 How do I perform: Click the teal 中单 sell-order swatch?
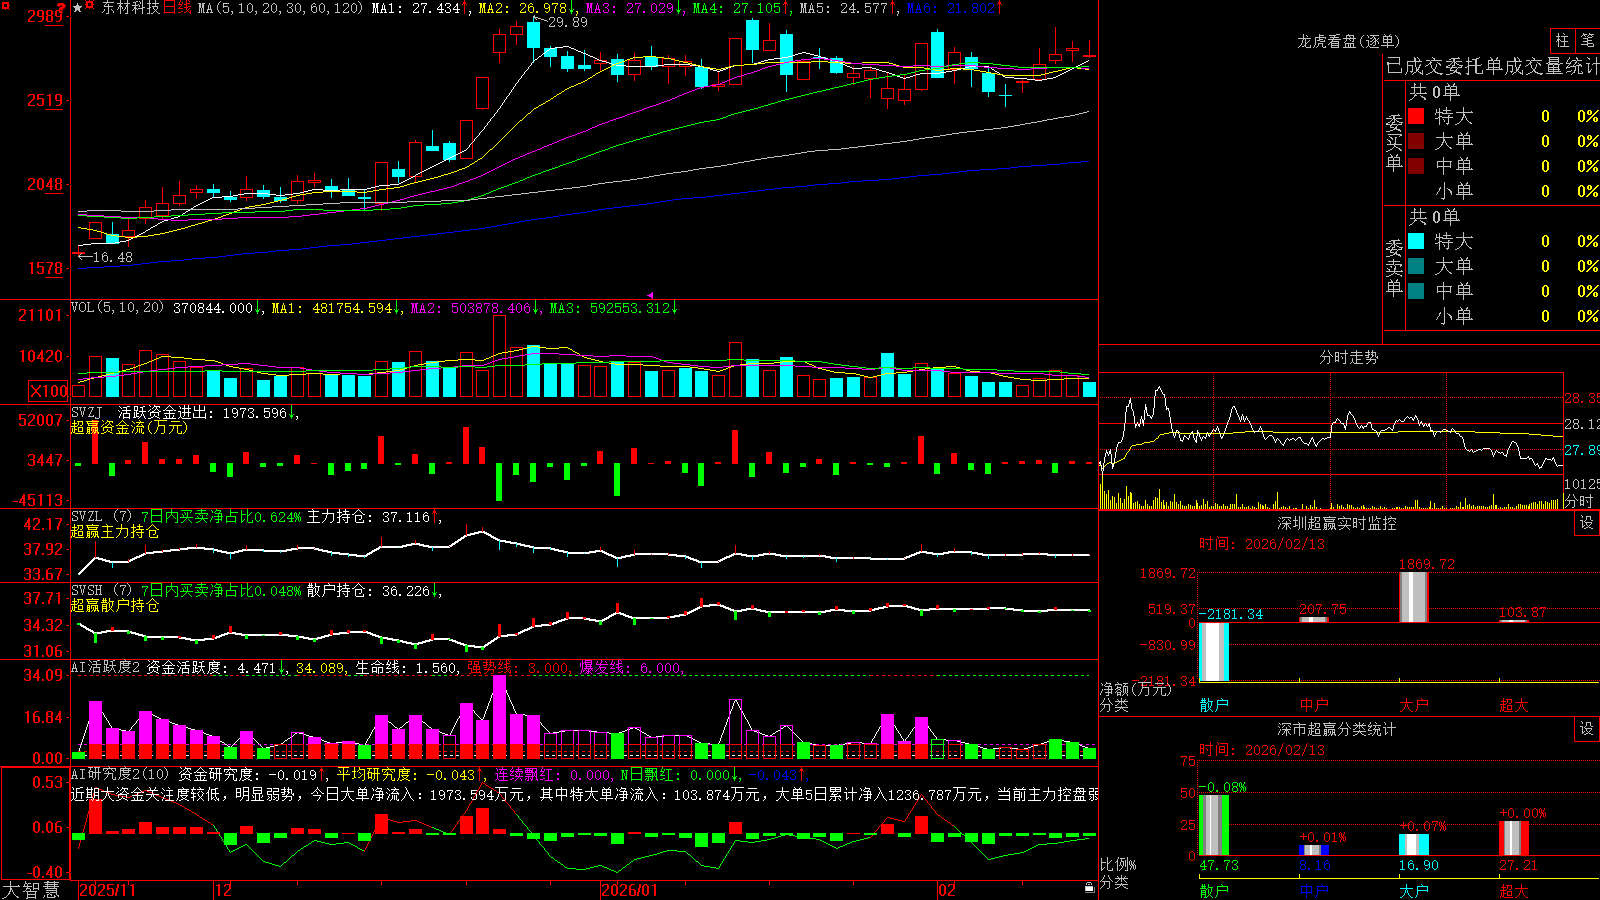pos(1416,291)
